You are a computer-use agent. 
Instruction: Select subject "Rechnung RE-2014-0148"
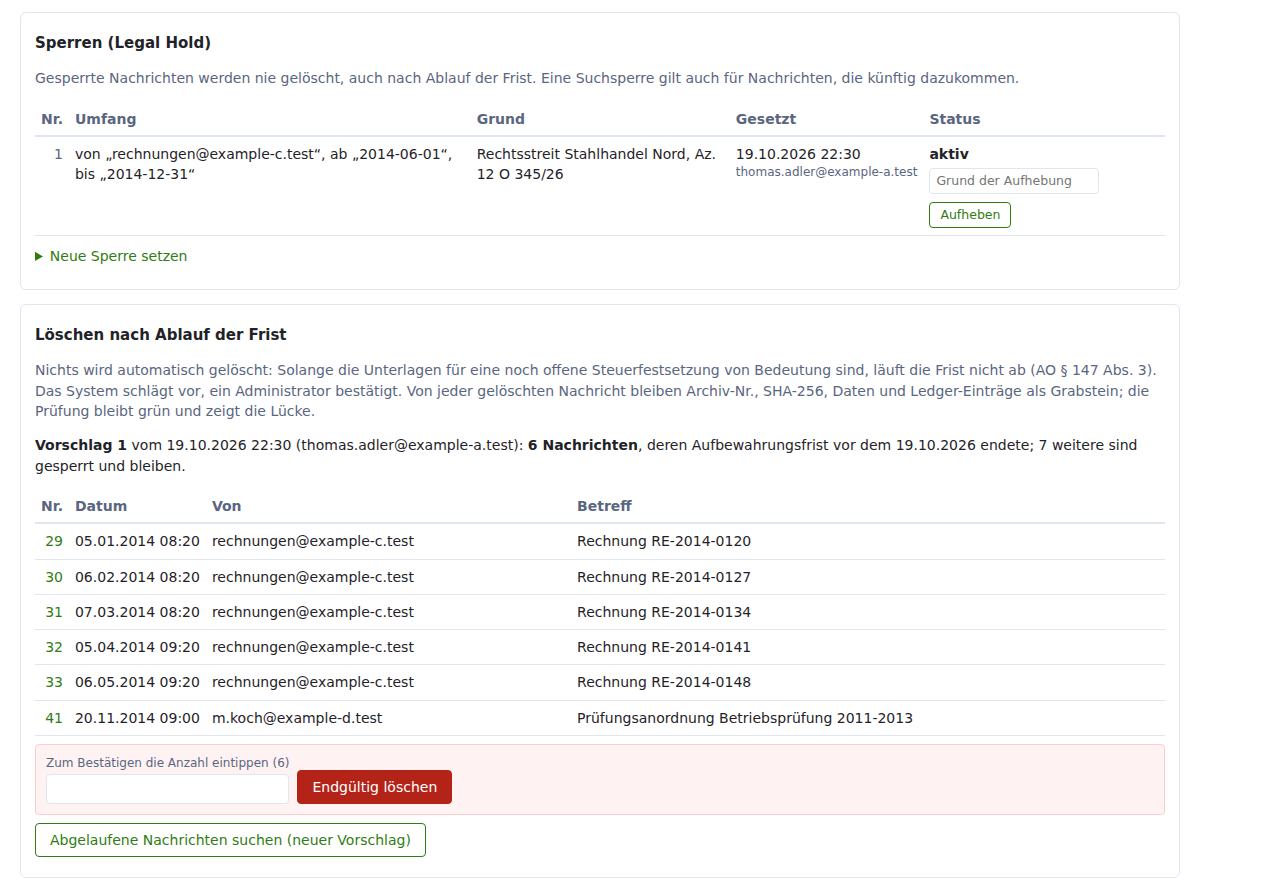[664, 682]
